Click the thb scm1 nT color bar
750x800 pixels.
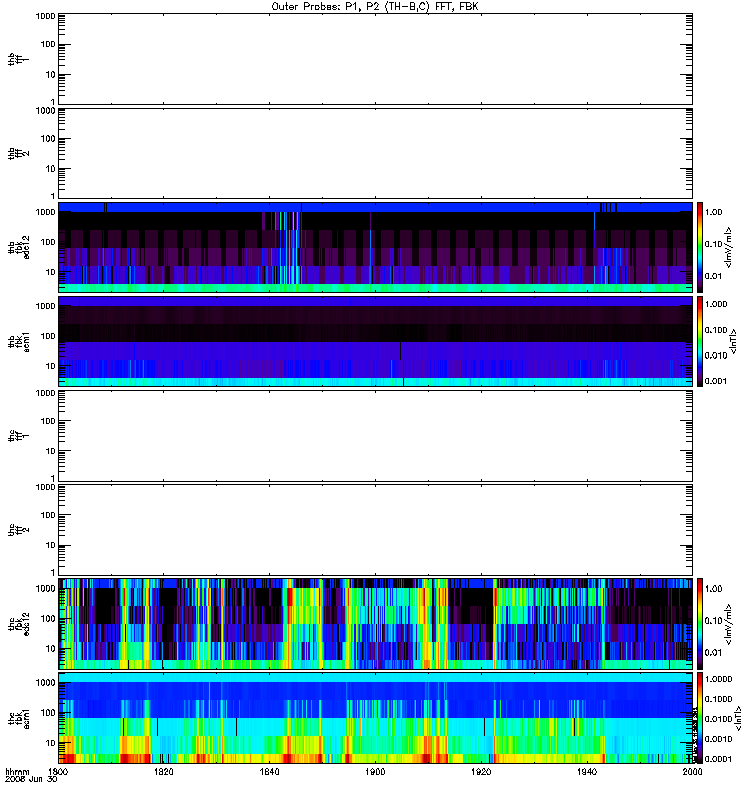(x=700, y=341)
